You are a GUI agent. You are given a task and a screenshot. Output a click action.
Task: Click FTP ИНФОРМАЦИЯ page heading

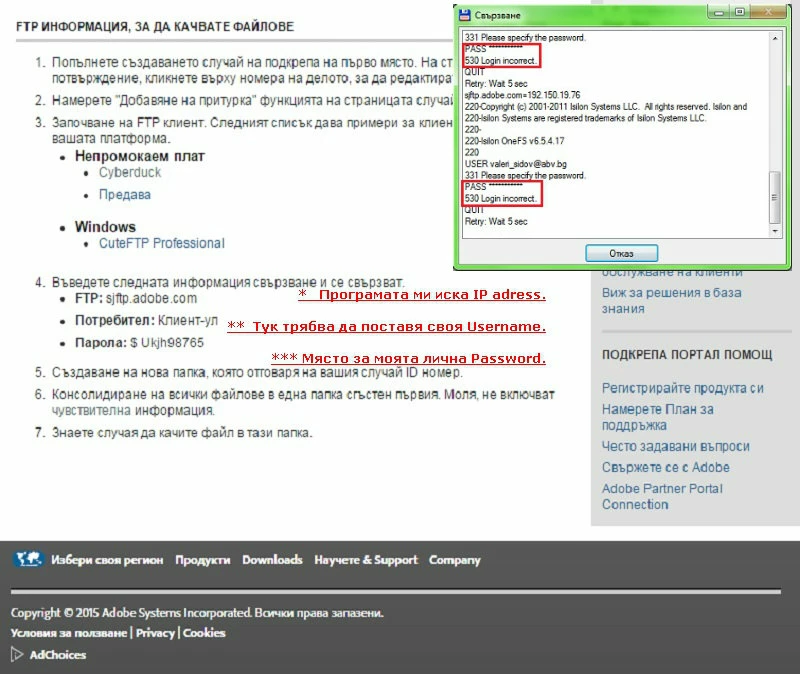click(155, 27)
